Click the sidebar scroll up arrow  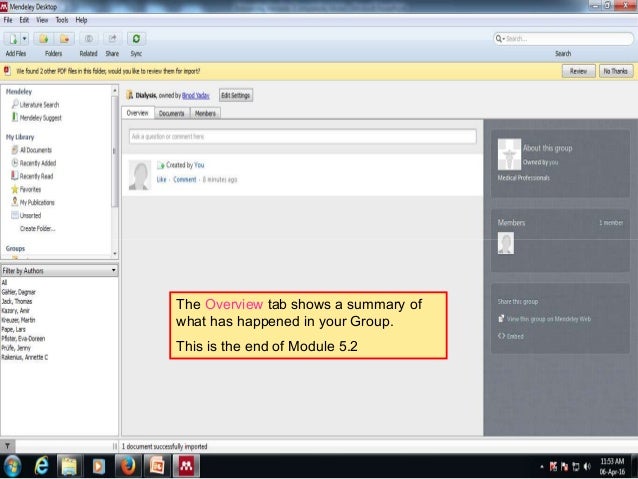115,90
